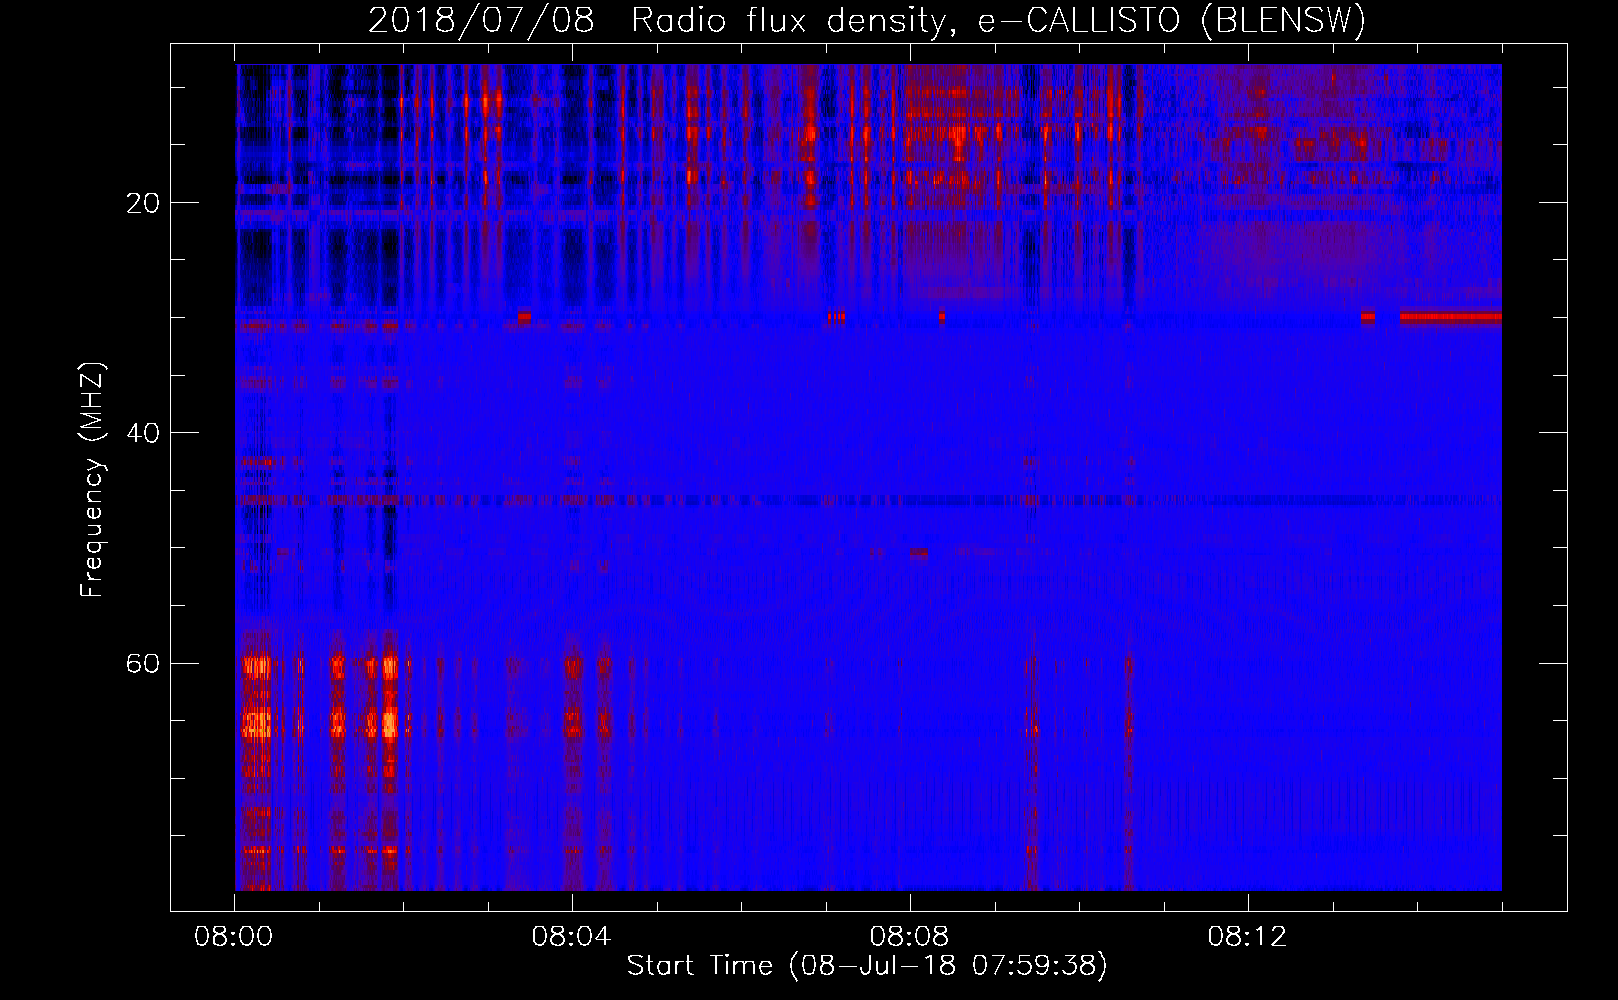The image size is (1618, 1000).
Task: Click the '08:00' time tick label
Action: (x=234, y=937)
